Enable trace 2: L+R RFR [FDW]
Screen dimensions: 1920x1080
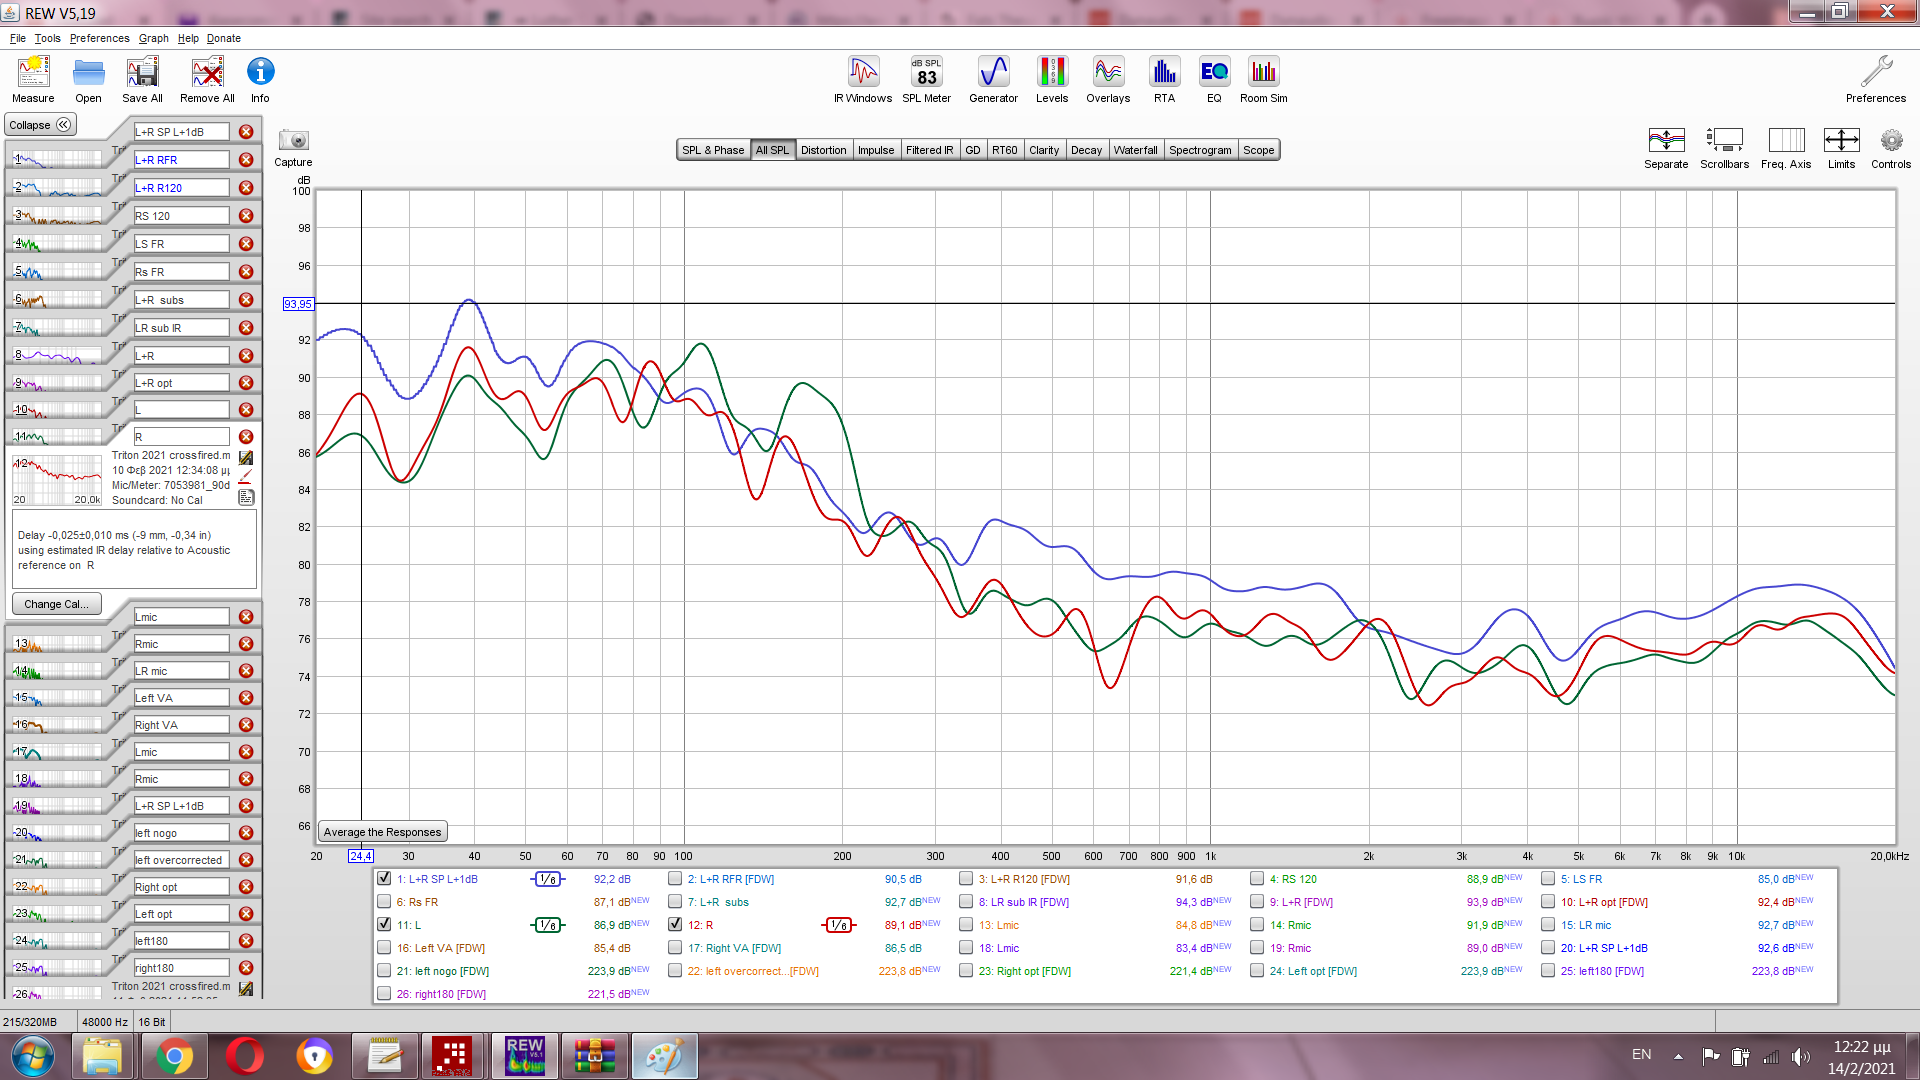tap(675, 878)
